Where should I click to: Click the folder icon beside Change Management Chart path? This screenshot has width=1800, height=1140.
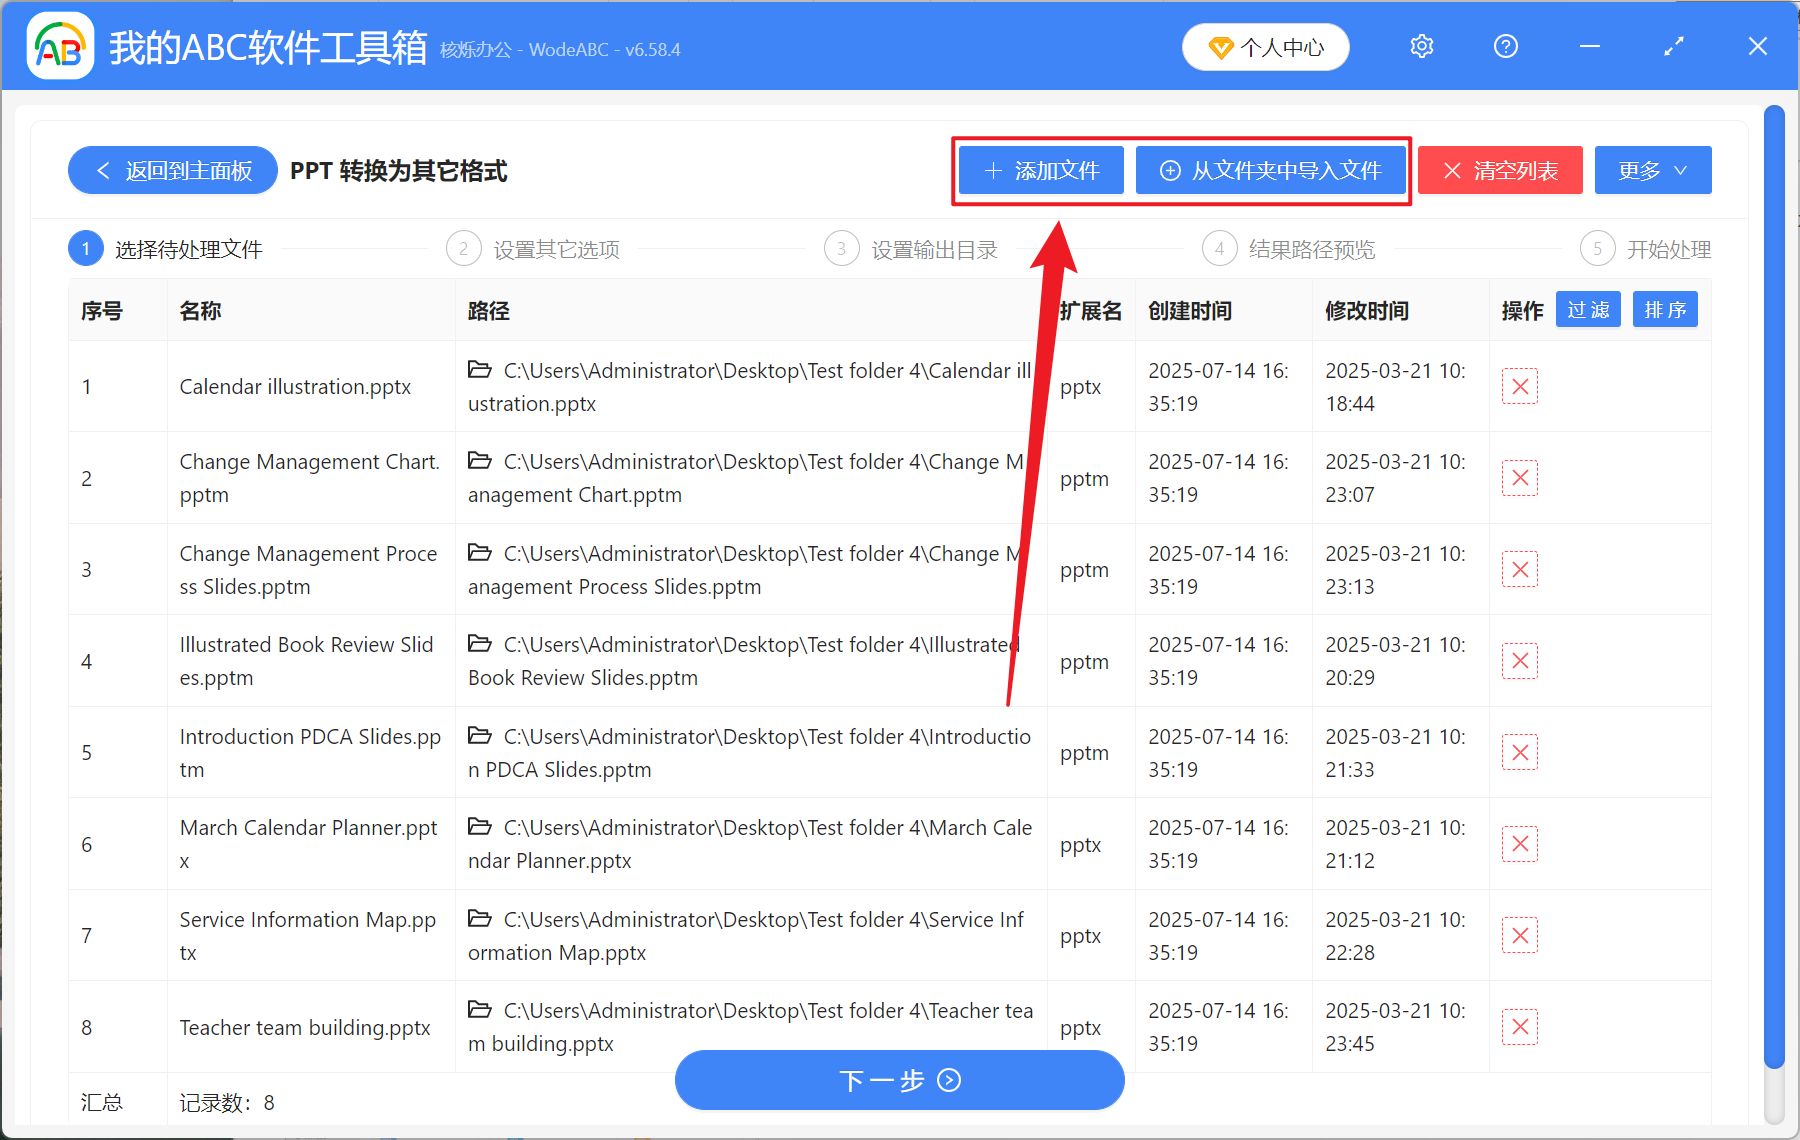click(478, 460)
